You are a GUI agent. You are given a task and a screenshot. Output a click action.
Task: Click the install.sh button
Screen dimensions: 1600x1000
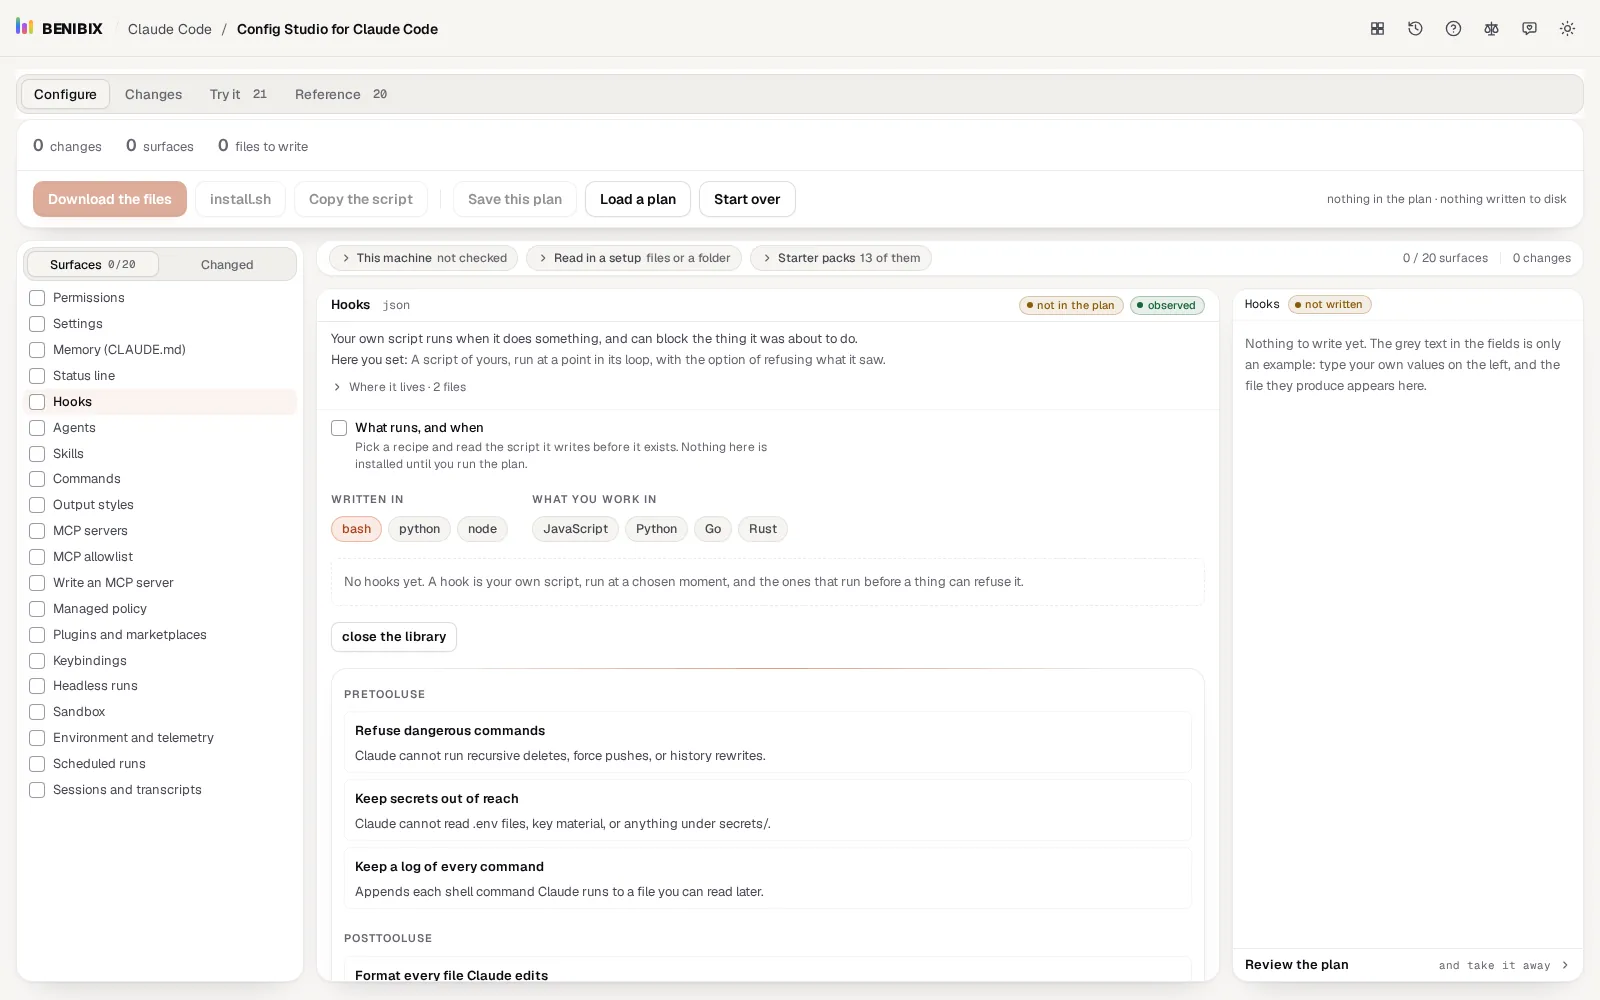pyautogui.click(x=240, y=199)
